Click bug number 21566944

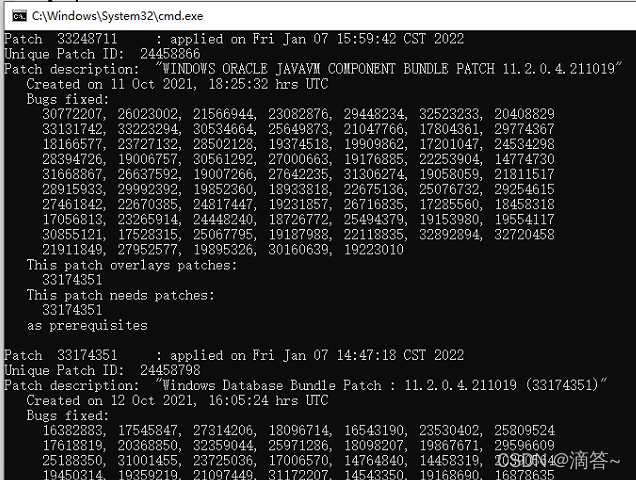(223, 114)
